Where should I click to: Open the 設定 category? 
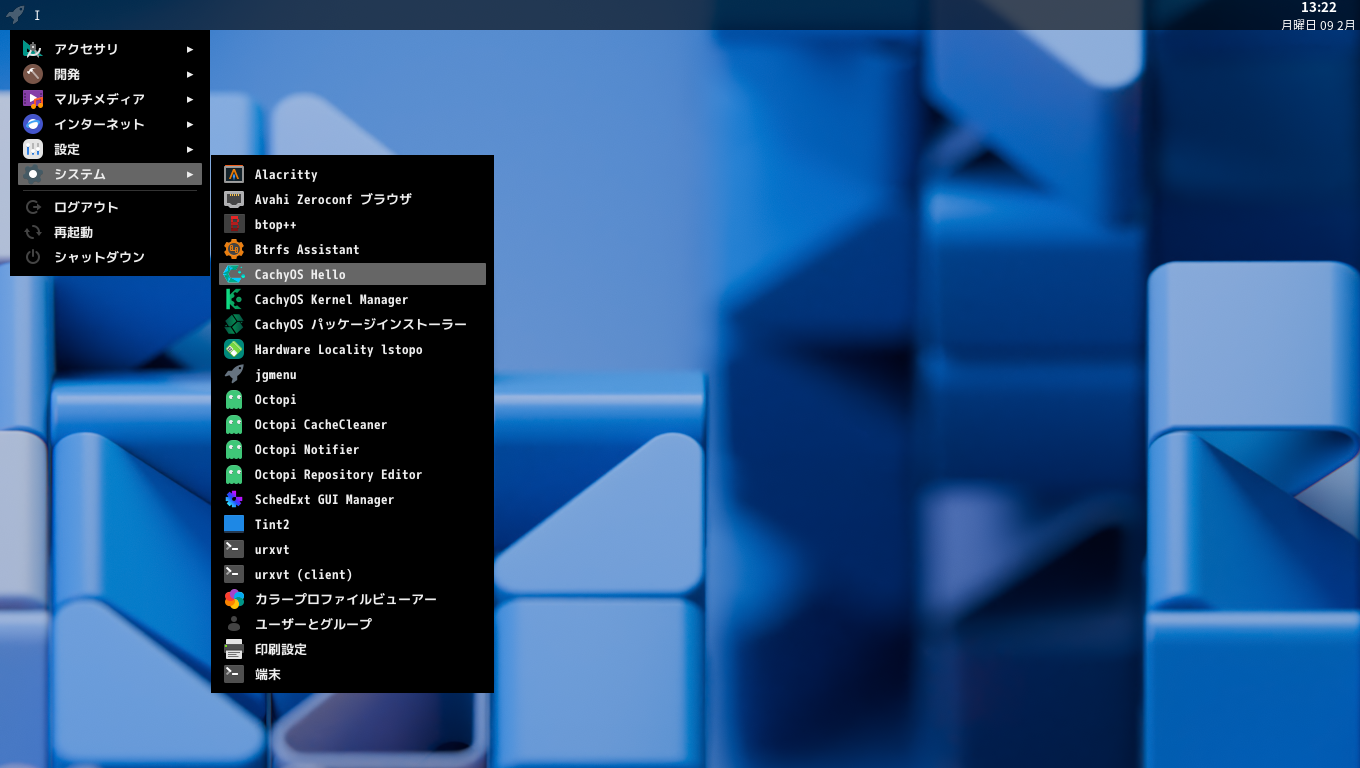point(110,149)
